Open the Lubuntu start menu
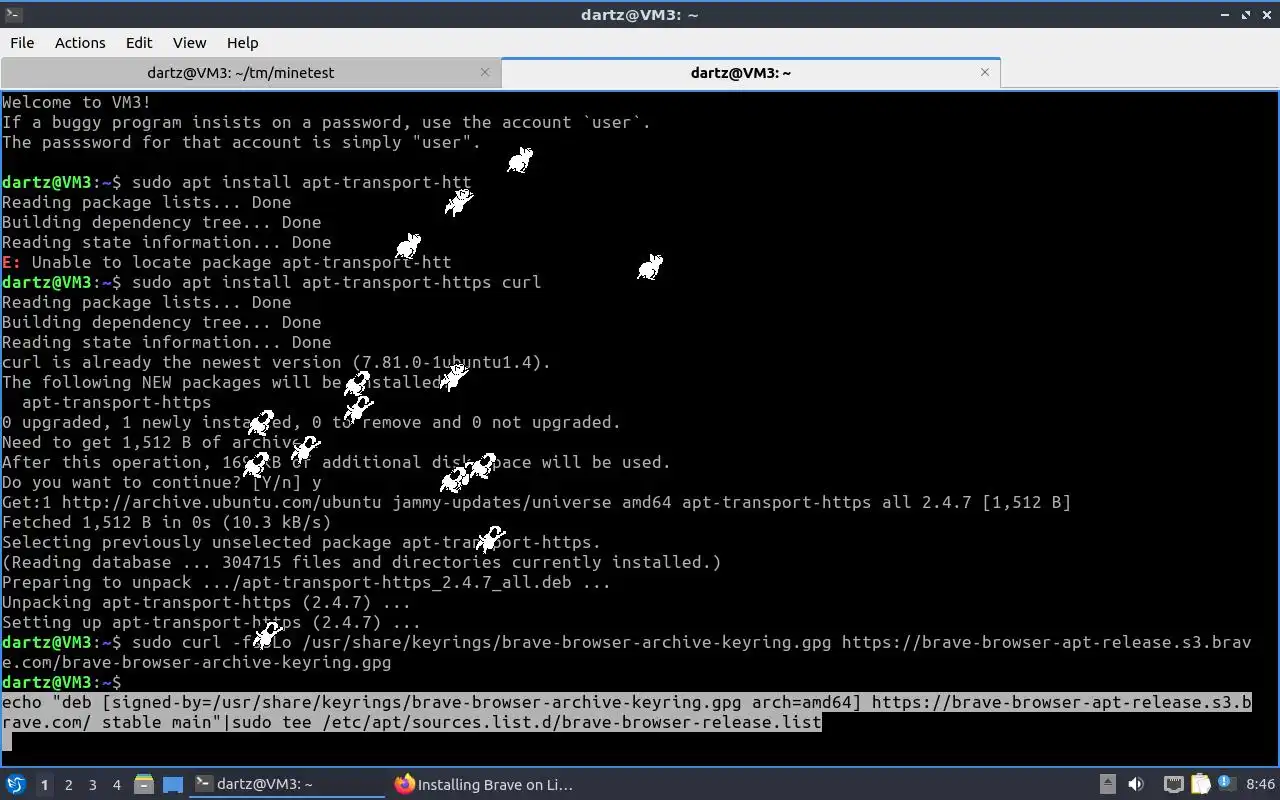1280x800 pixels. click(15, 785)
